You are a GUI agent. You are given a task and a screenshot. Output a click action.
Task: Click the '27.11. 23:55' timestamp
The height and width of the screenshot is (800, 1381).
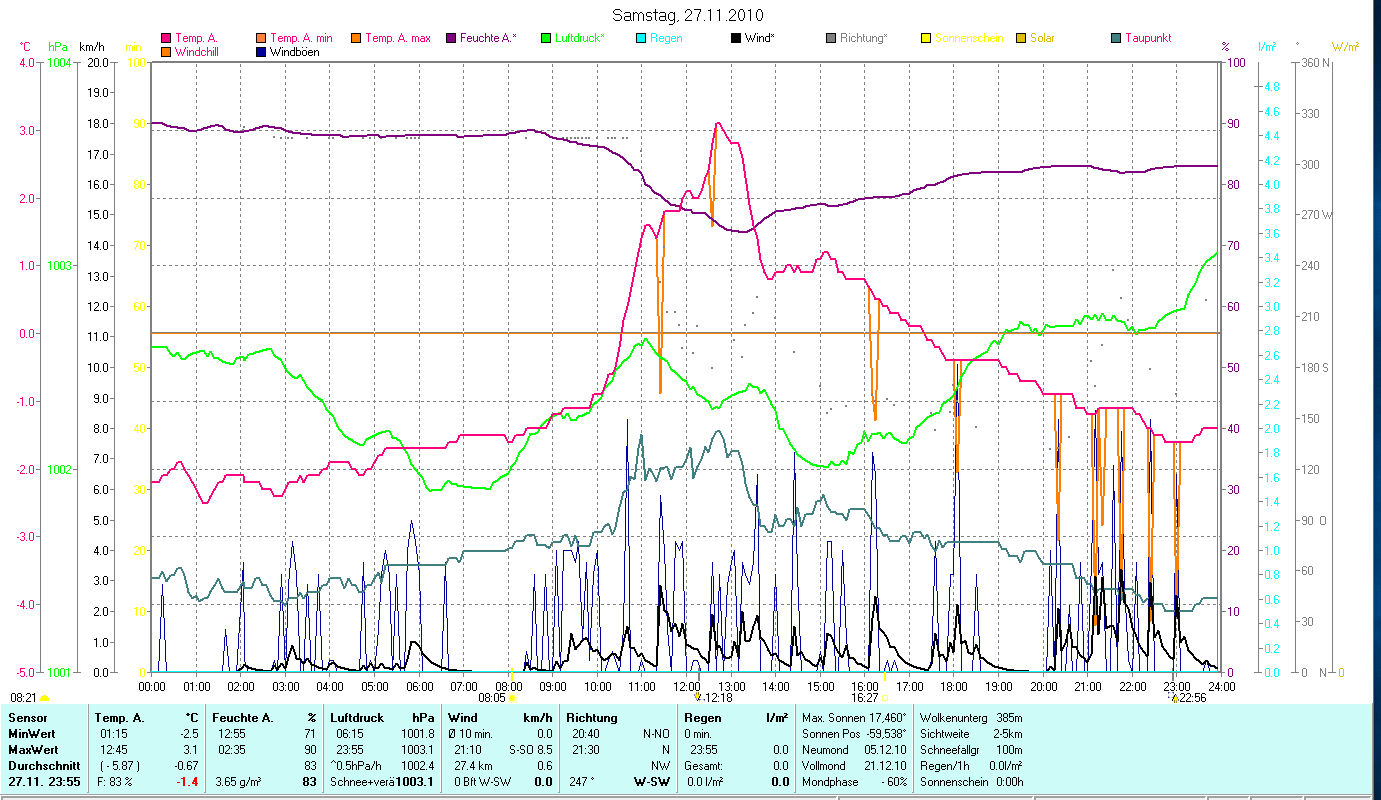click(43, 782)
